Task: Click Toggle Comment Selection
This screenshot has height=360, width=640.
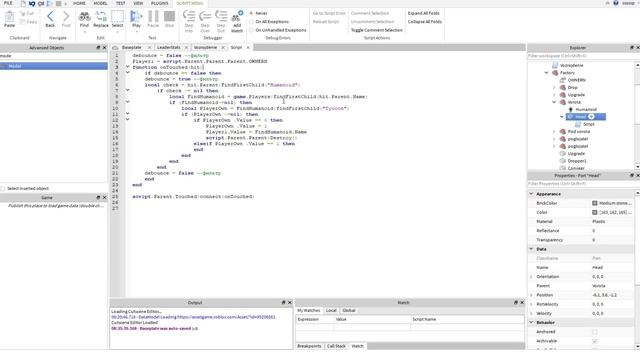Action: pos(377,30)
